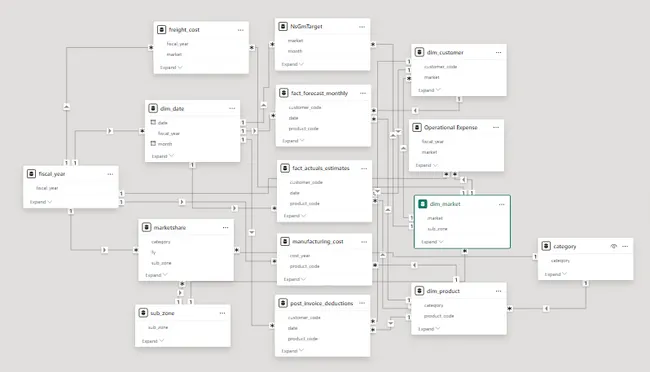650x372 pixels.
Task: Select product_code field in dim_product table
Action: tap(439, 316)
